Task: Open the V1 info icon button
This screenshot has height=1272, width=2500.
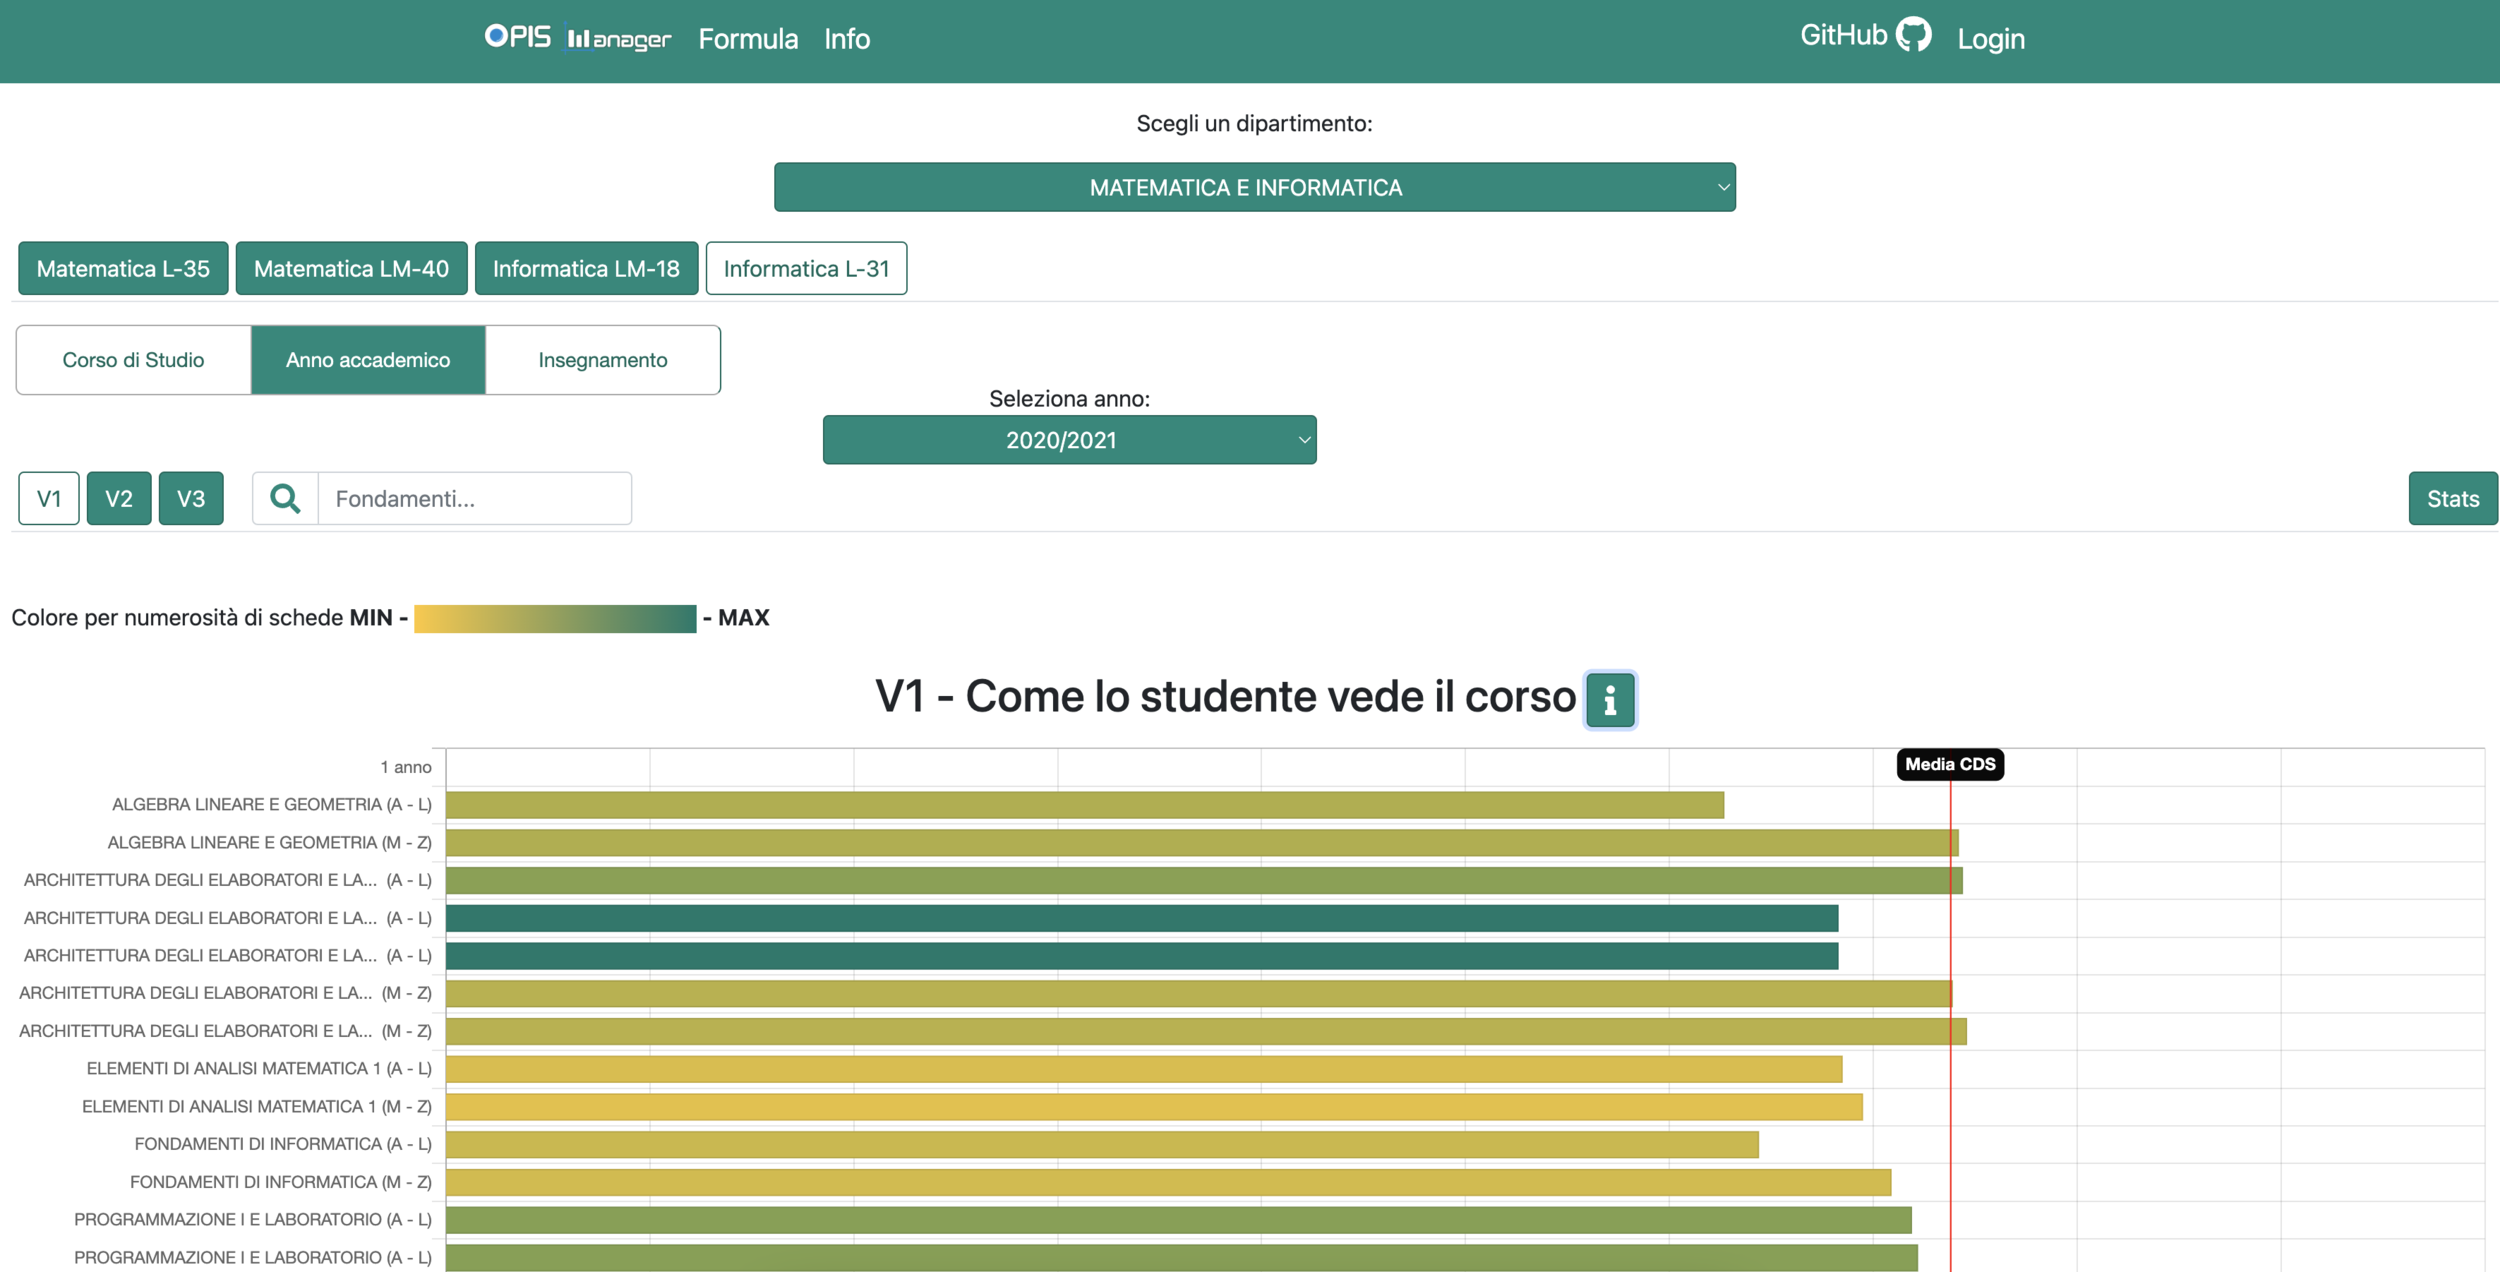Action: (x=1609, y=699)
